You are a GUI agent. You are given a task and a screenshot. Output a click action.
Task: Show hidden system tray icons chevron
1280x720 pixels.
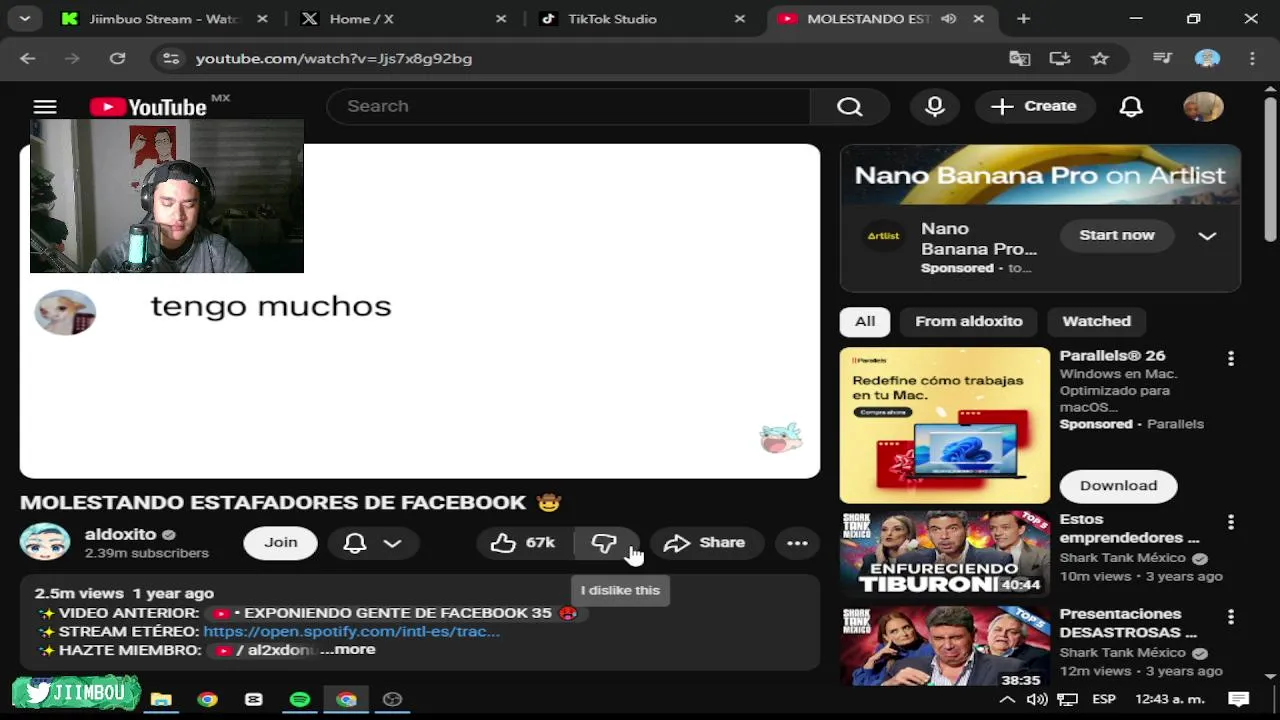tap(1007, 699)
